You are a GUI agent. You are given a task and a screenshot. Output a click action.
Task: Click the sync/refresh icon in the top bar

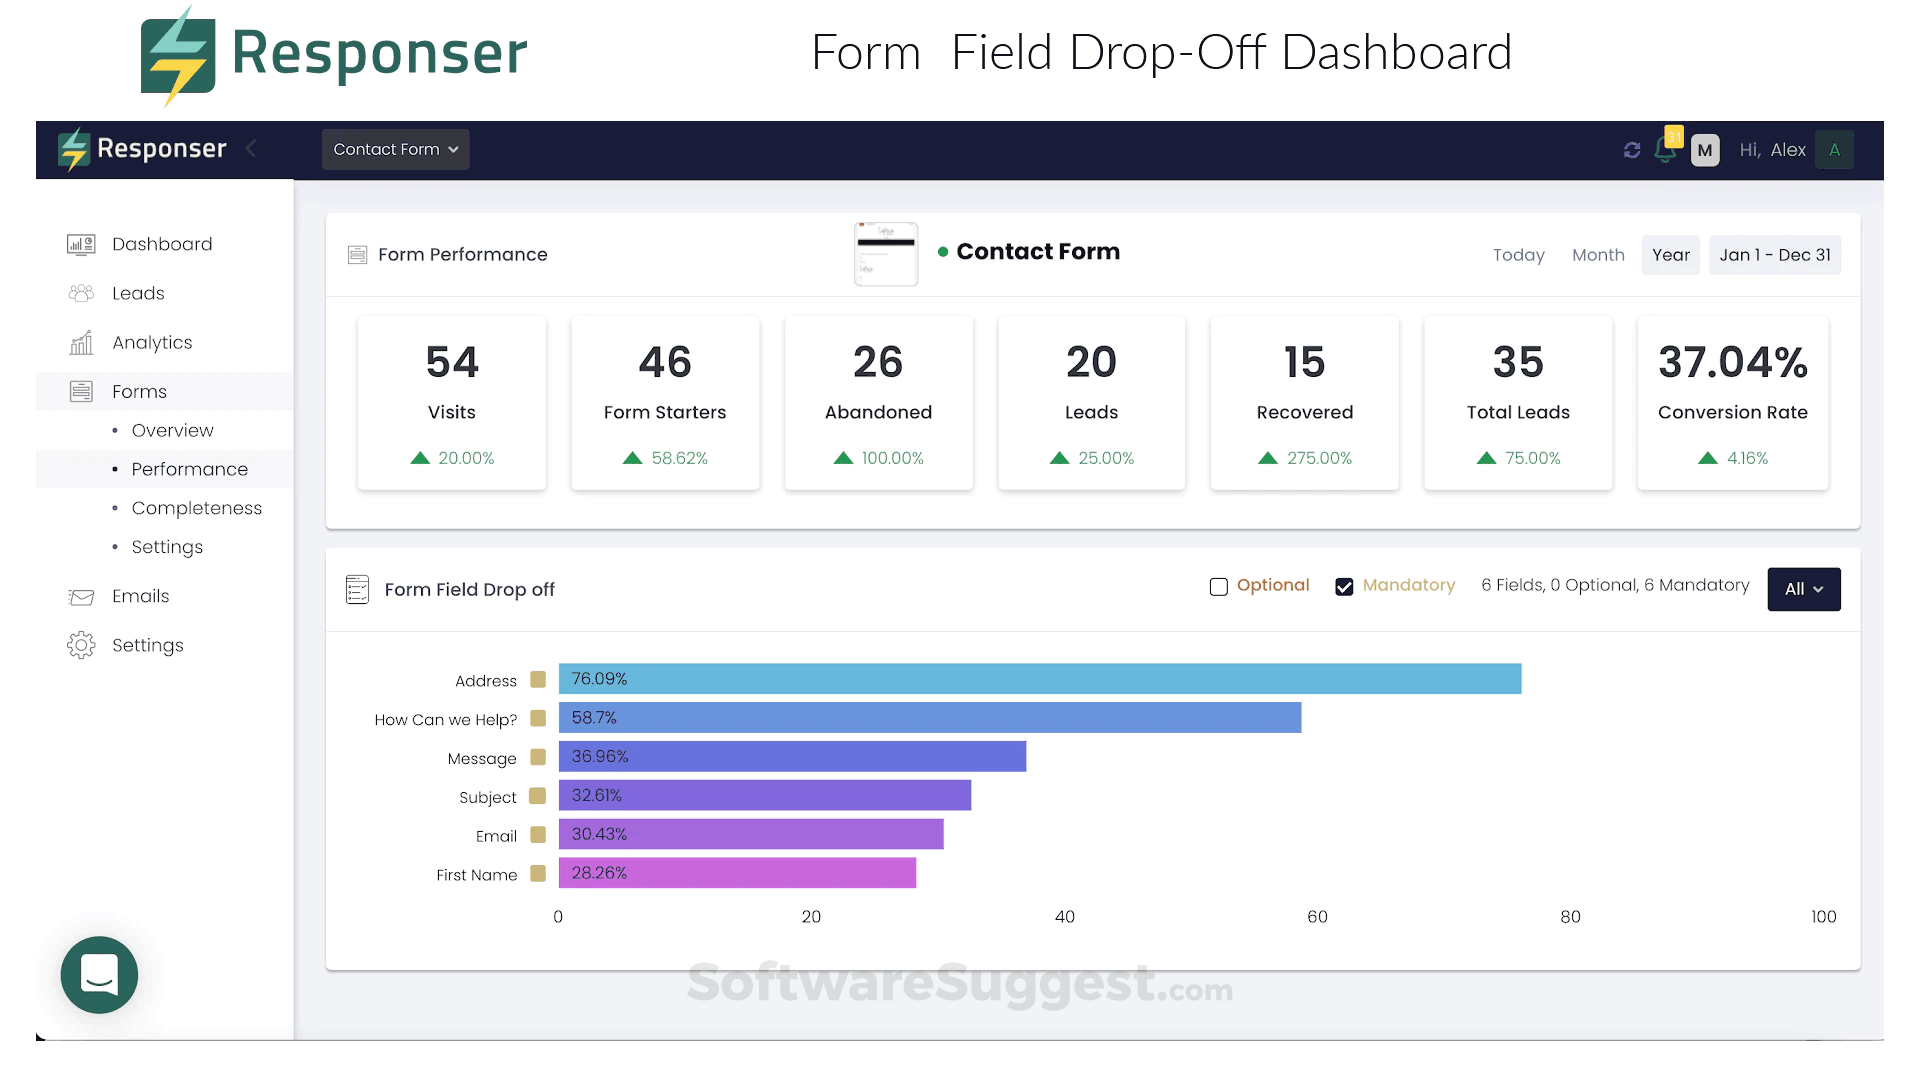1632,149
